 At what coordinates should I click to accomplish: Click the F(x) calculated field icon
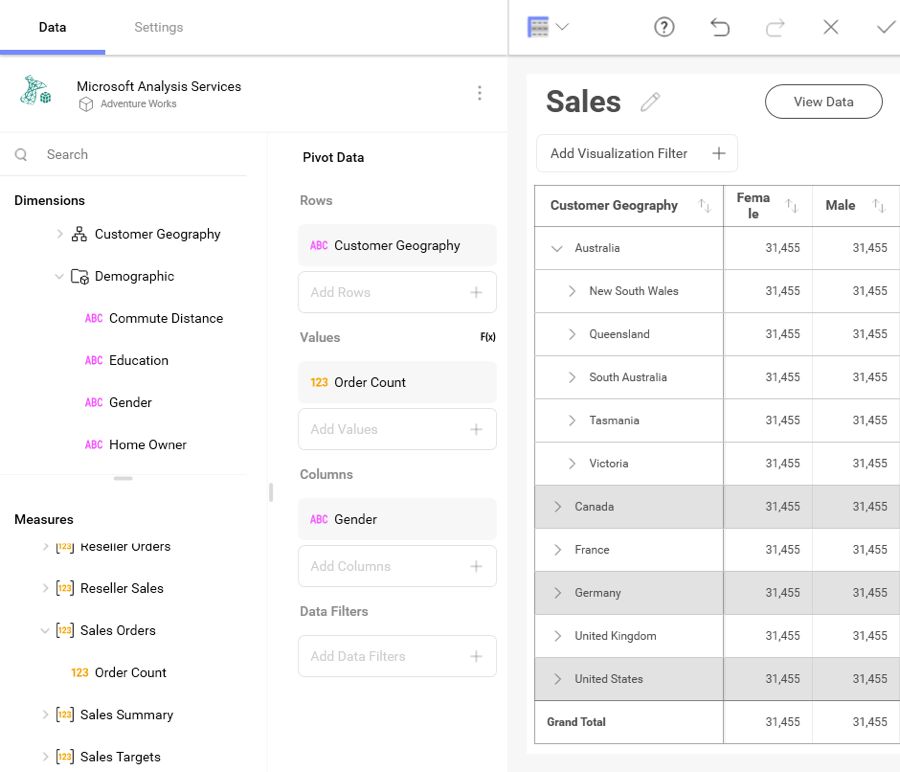pyautogui.click(x=488, y=338)
